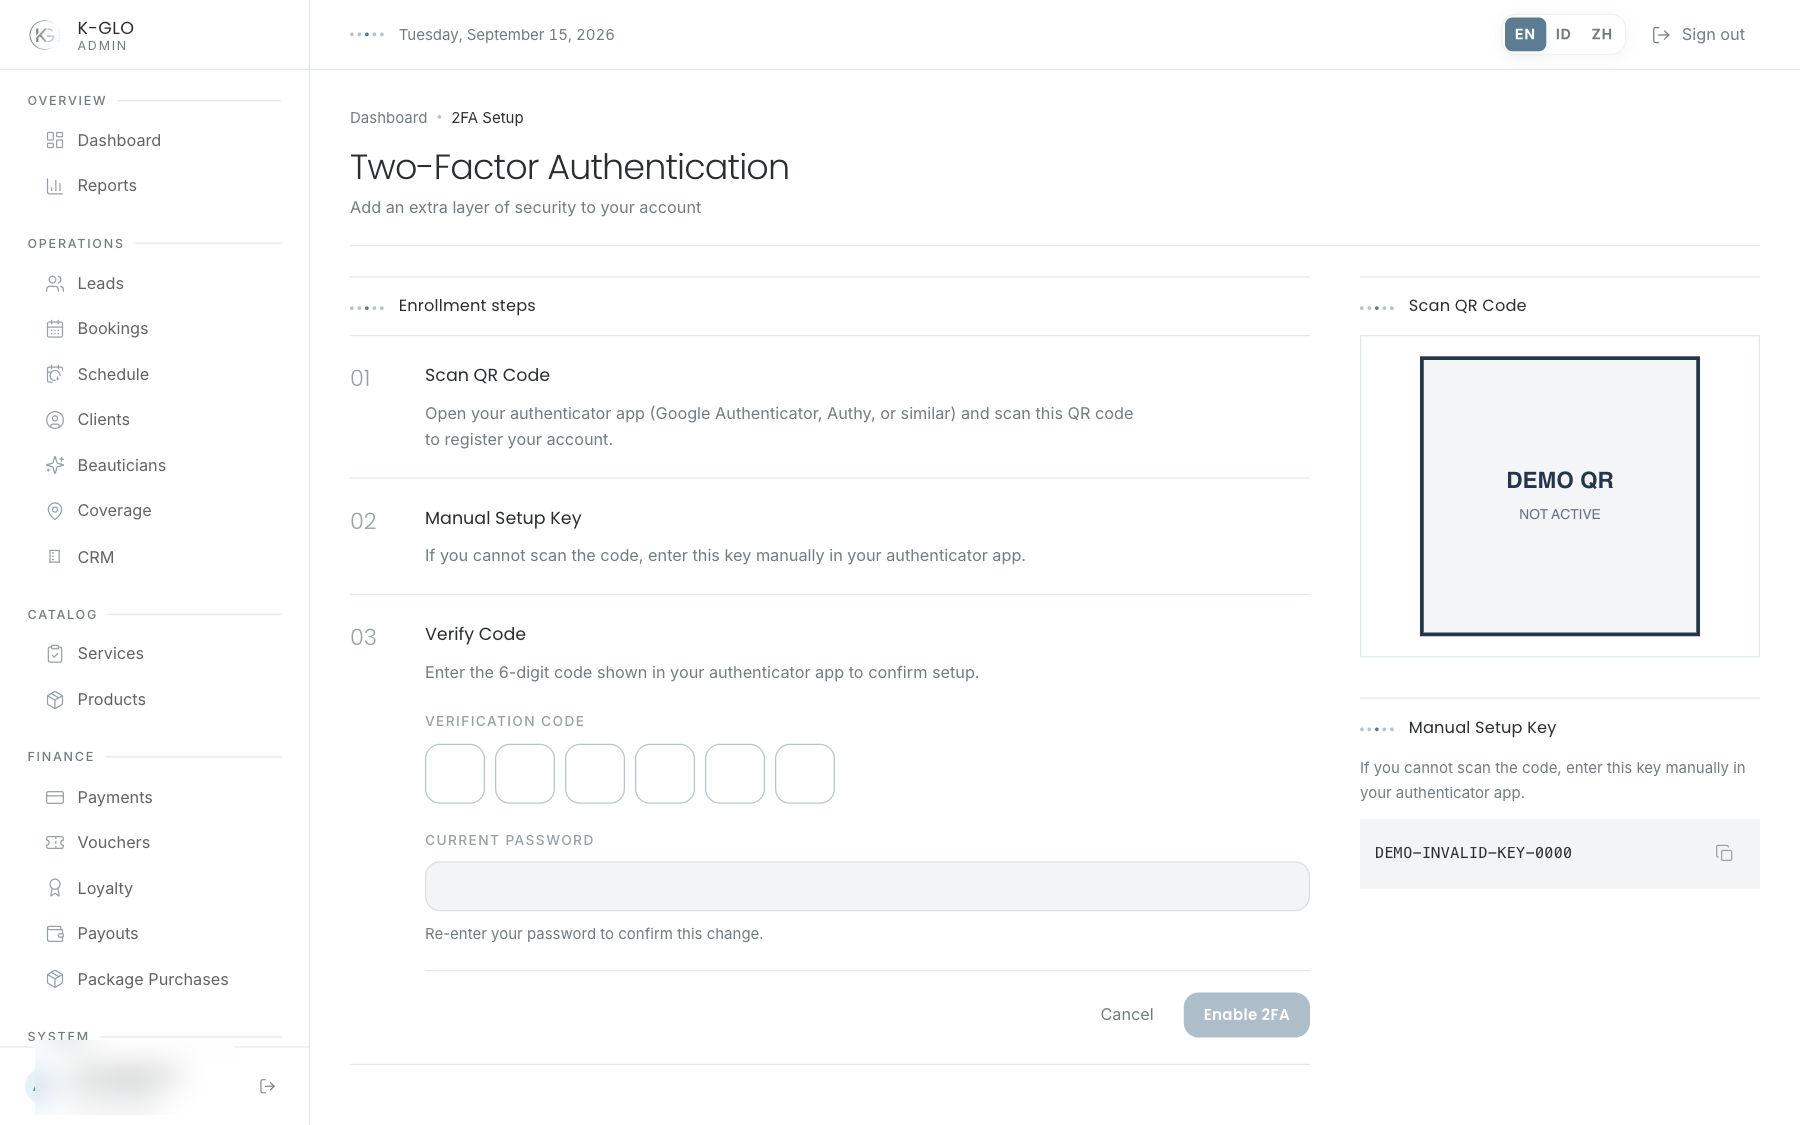Click Sign out in the header

[1698, 35]
